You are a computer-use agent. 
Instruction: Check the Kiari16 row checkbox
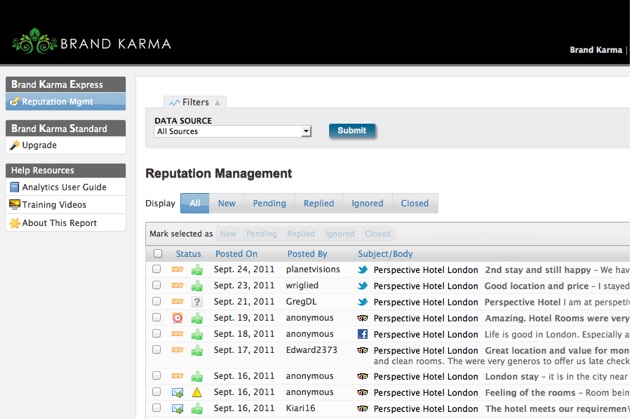[156, 408]
